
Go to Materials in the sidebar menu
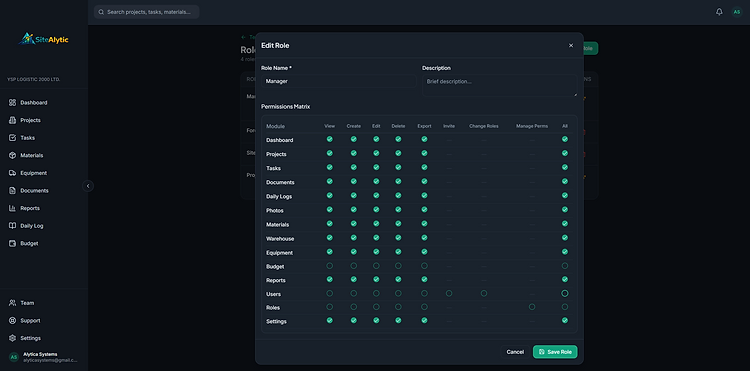32,155
